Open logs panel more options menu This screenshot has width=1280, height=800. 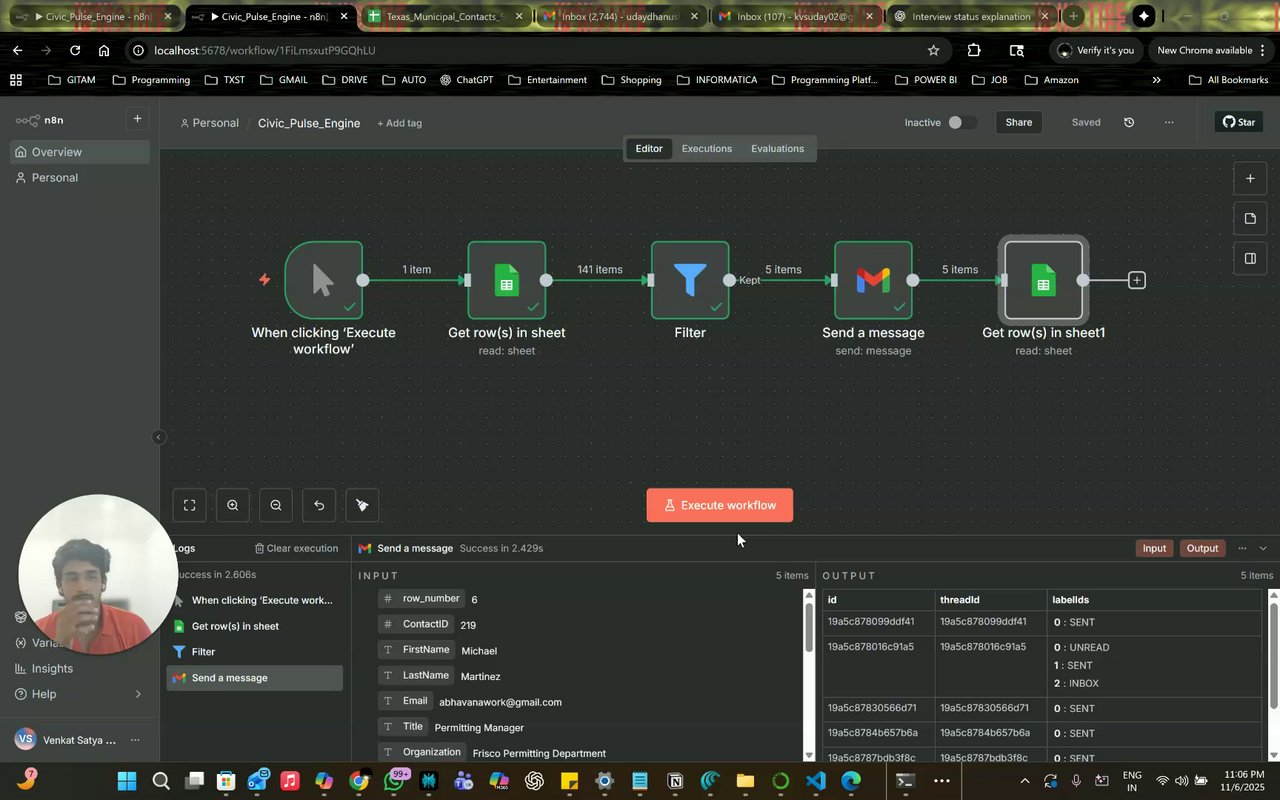[x=1242, y=548]
